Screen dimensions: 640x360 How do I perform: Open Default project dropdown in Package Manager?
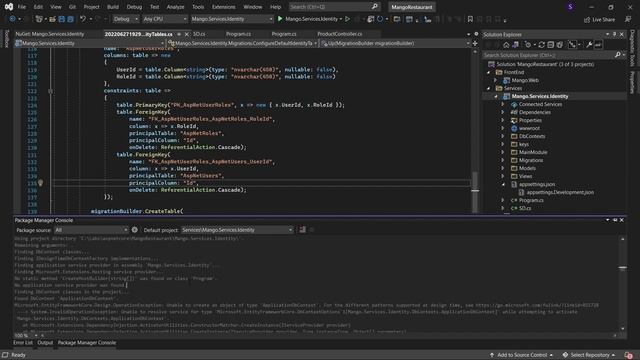[x=237, y=230]
